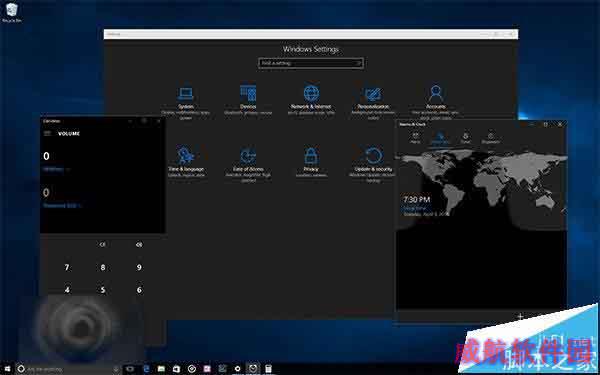The width and height of the screenshot is (600, 375).
Task: Open Time & language settings
Action: tap(186, 162)
